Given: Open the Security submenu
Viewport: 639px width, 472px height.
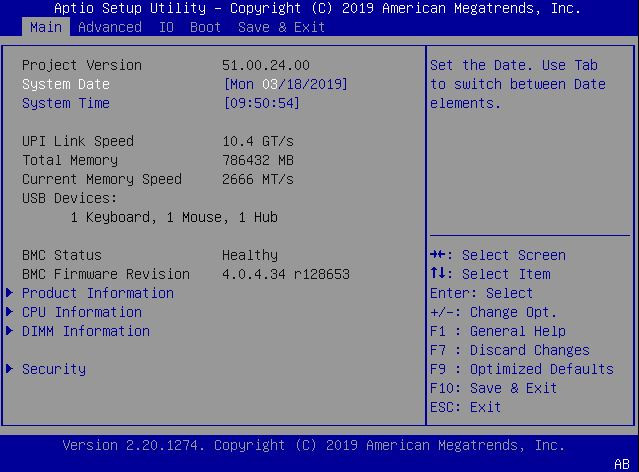Looking at the screenshot, I should (x=54, y=369).
